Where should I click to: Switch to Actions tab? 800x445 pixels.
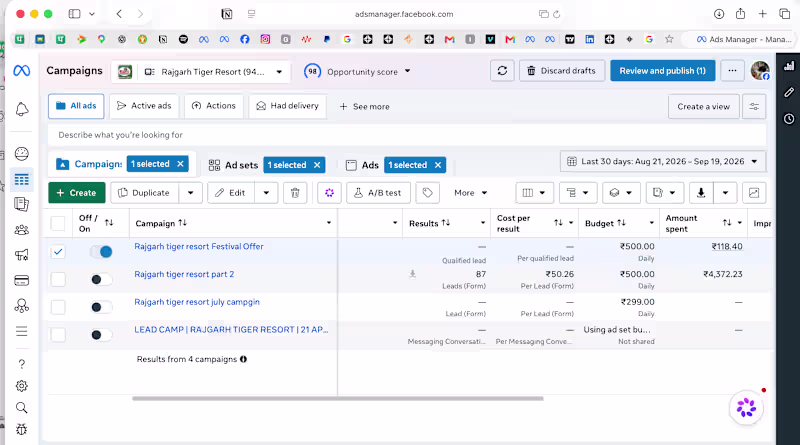(213, 106)
